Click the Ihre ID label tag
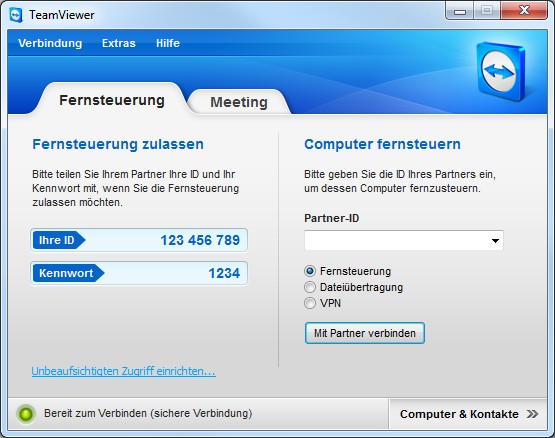Viewport: 555px width, 438px height. point(59,240)
